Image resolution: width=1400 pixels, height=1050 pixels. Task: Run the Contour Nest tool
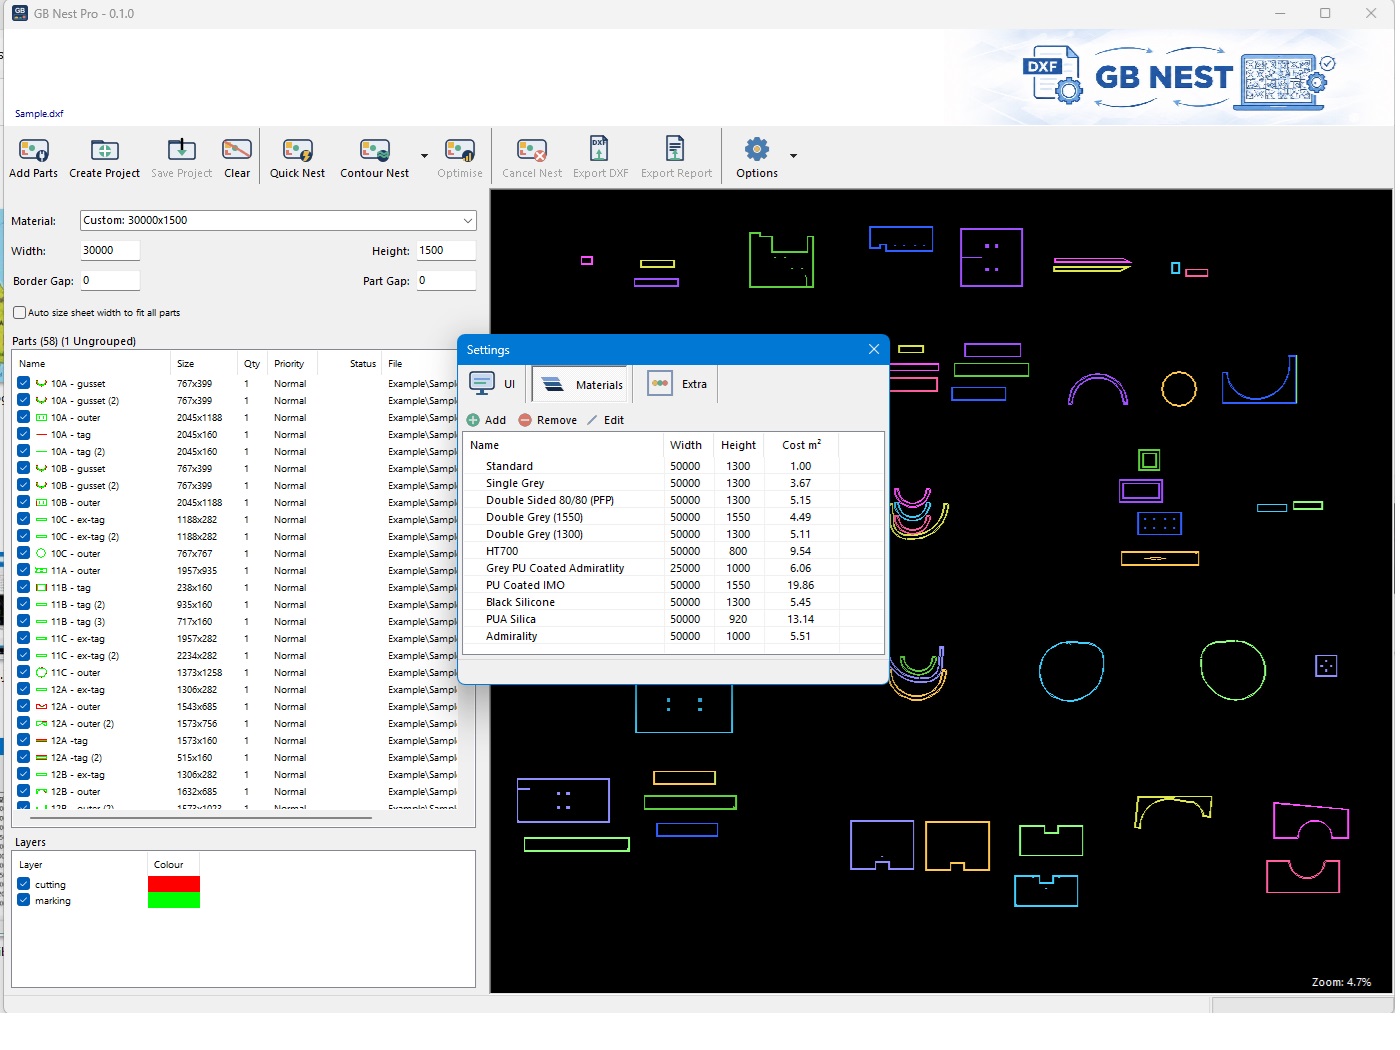click(x=375, y=151)
